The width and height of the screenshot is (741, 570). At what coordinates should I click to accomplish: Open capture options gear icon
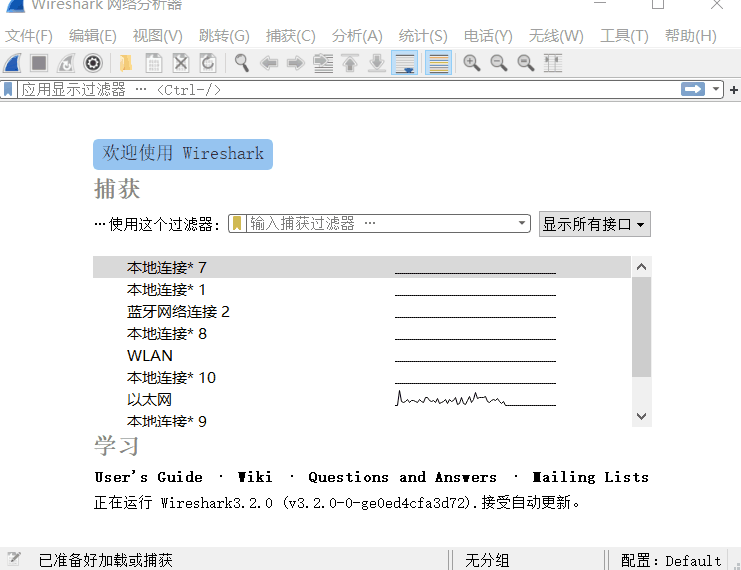point(93,63)
